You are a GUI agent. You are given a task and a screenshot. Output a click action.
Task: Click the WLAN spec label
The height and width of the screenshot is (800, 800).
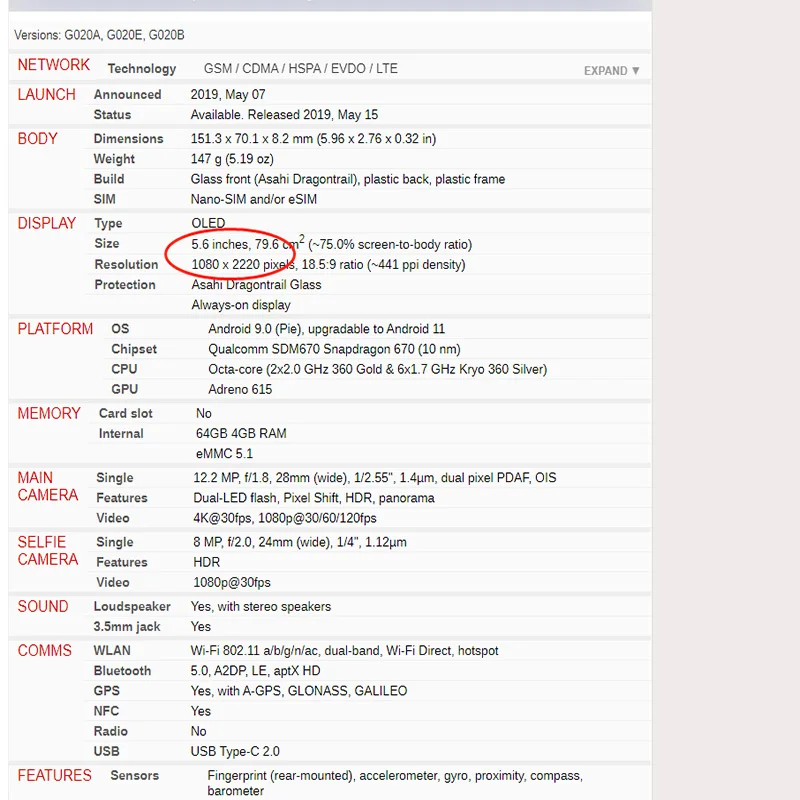(112, 651)
